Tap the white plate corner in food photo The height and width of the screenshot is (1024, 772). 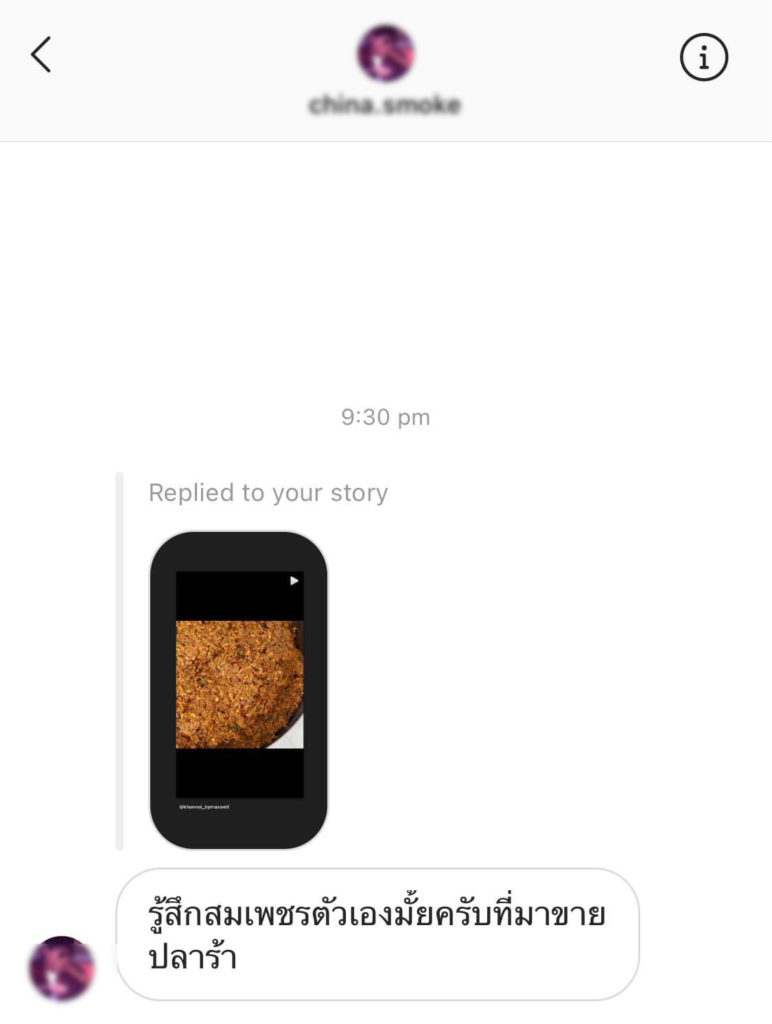pos(293,737)
